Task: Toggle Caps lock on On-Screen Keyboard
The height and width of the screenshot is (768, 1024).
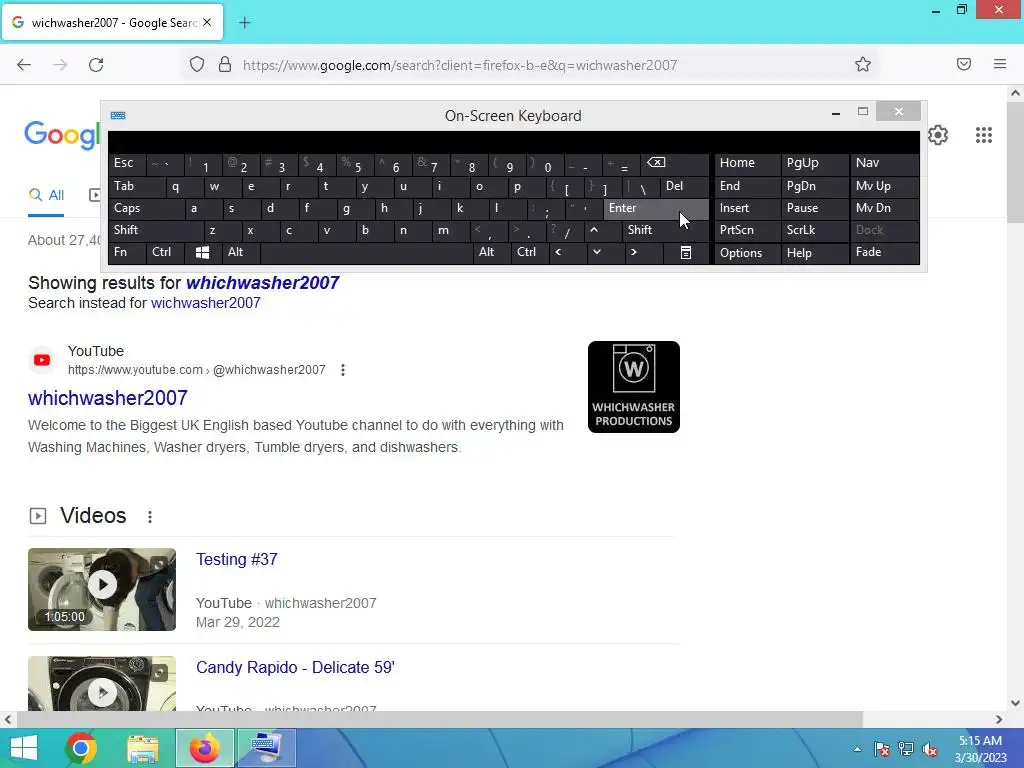Action: (146, 208)
